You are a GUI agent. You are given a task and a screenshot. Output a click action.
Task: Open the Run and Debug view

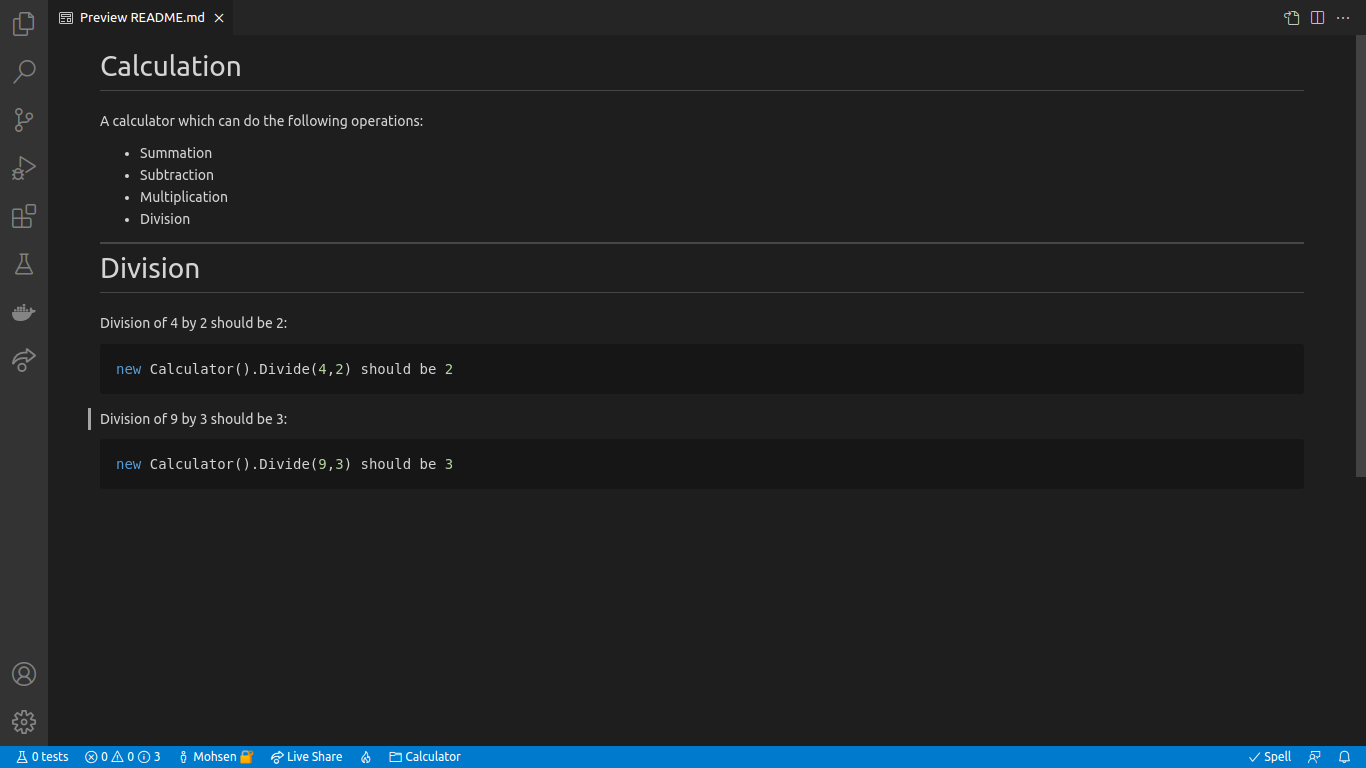[x=24, y=168]
